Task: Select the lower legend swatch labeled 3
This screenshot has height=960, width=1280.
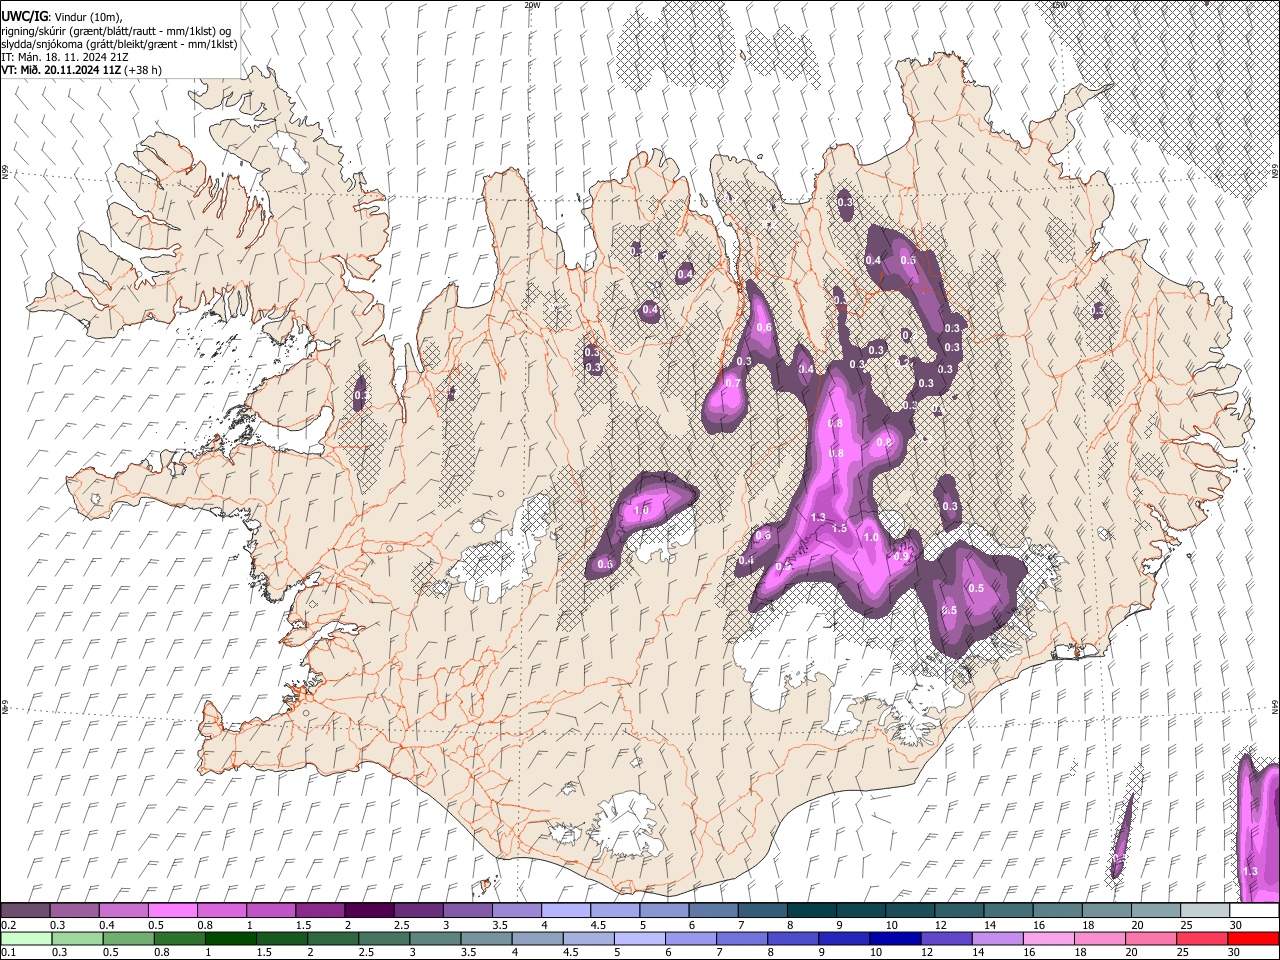Action: 435,938
